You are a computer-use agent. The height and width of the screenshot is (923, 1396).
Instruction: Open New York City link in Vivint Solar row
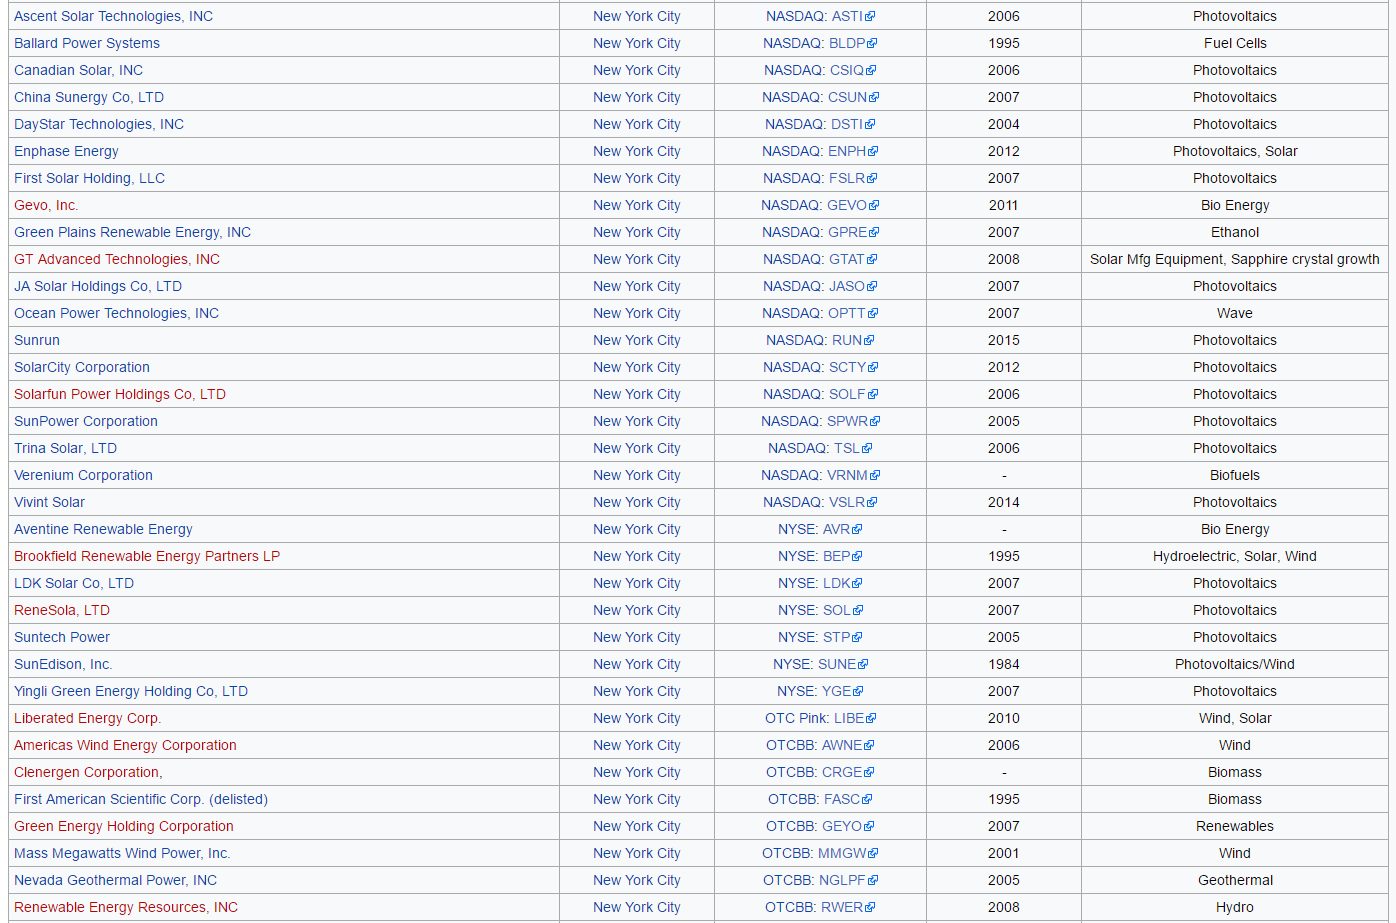click(637, 502)
